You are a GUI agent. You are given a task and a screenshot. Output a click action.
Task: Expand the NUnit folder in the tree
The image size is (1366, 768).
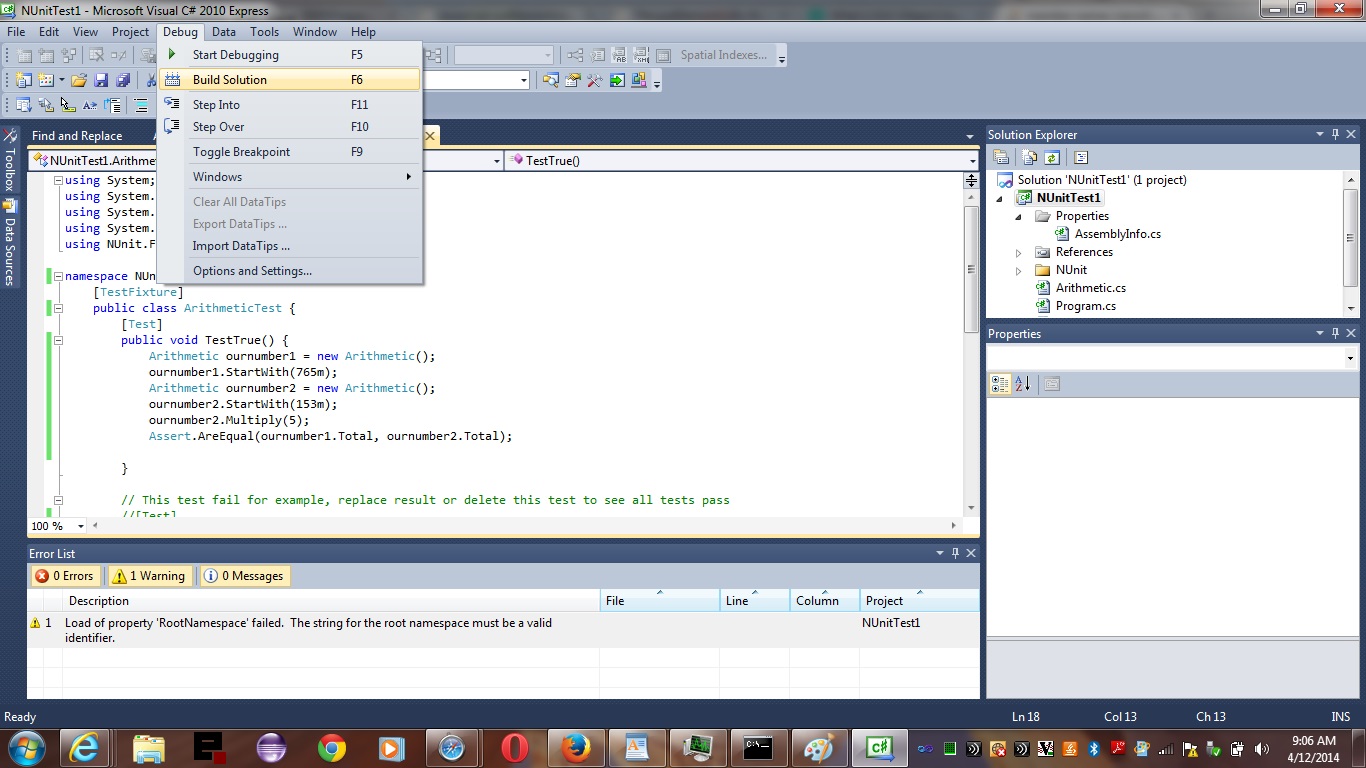pos(1019,270)
